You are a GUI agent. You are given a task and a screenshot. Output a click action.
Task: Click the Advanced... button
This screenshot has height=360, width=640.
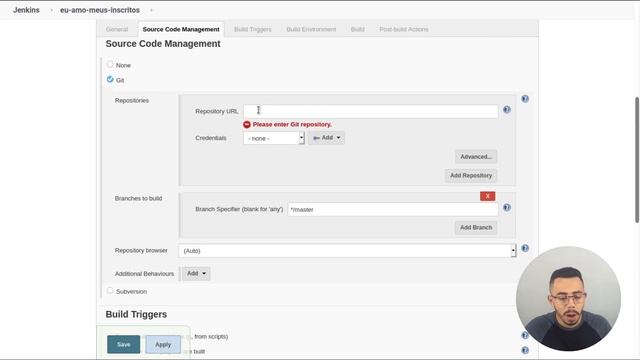[x=476, y=157]
